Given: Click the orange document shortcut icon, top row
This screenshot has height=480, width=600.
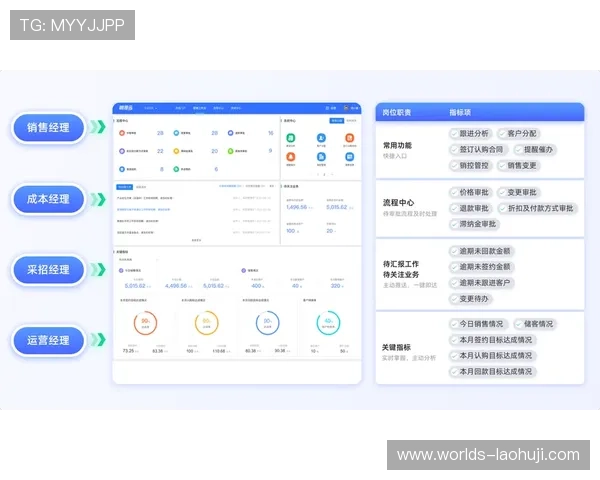Looking at the screenshot, I should 349,138.
